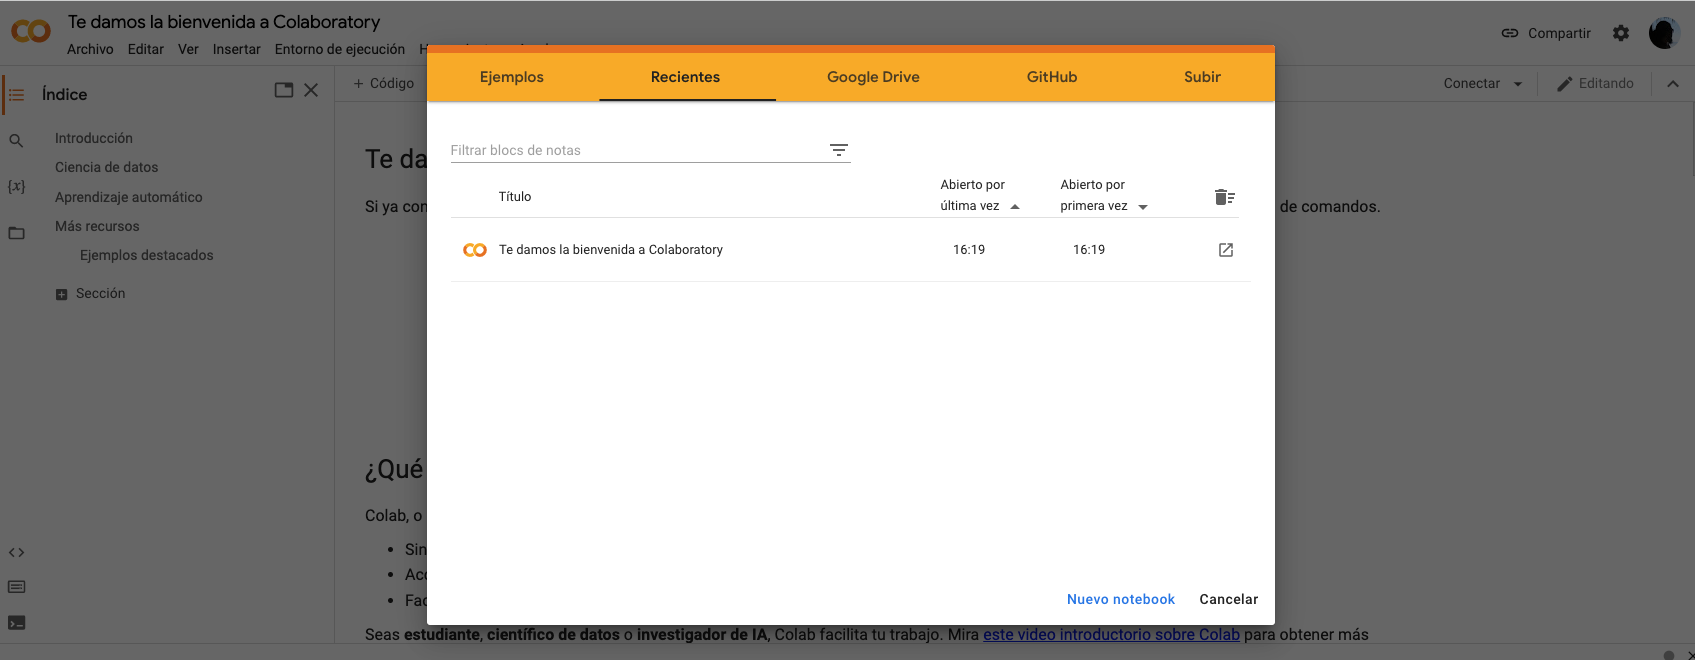Go to Más recursos section
The height and width of the screenshot is (660, 1695).
coord(97,226)
